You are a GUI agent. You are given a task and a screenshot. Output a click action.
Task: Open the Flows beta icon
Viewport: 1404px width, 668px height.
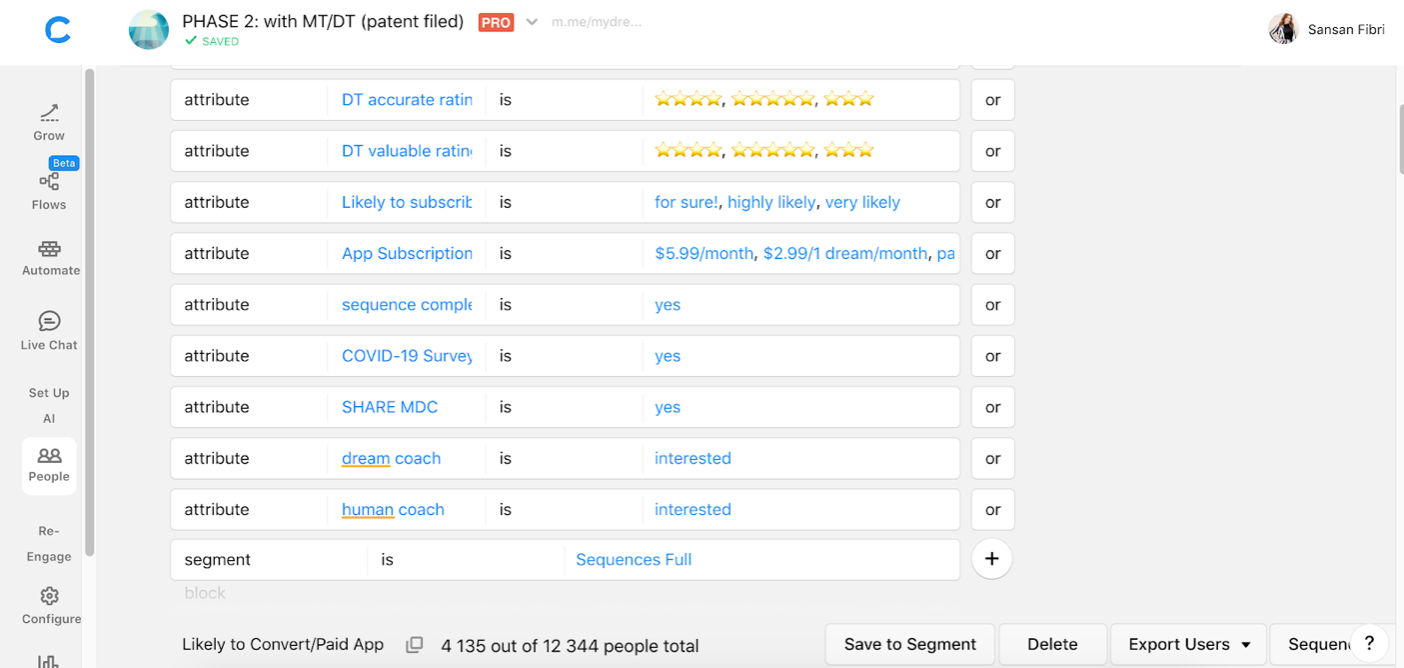[49, 182]
